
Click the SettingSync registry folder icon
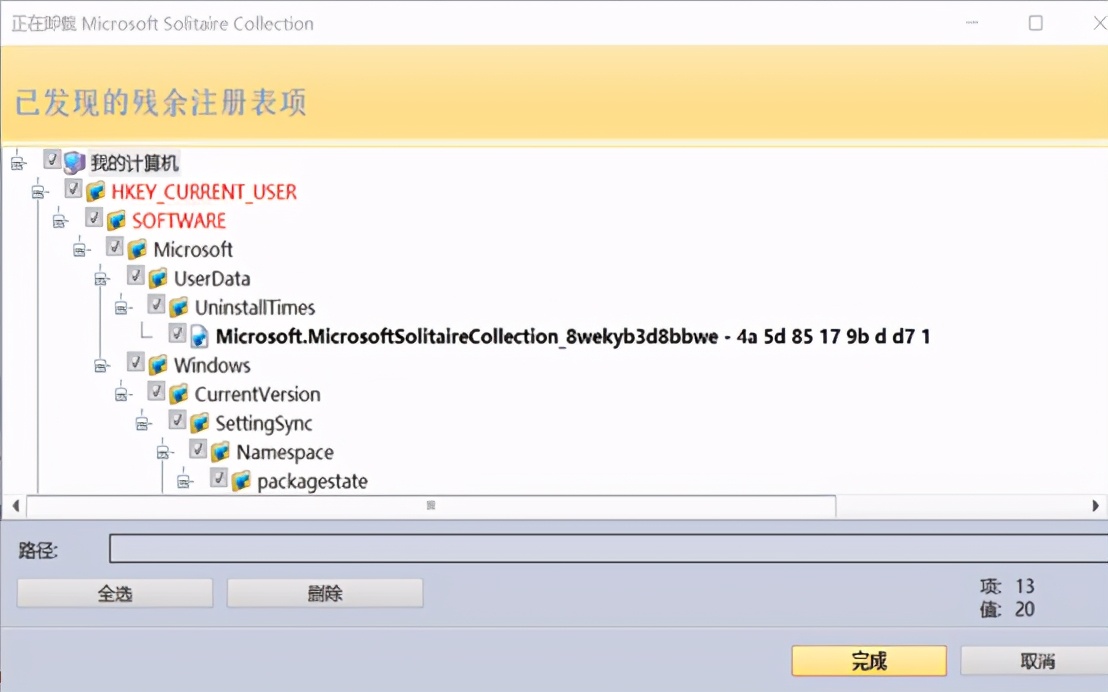click(x=200, y=423)
